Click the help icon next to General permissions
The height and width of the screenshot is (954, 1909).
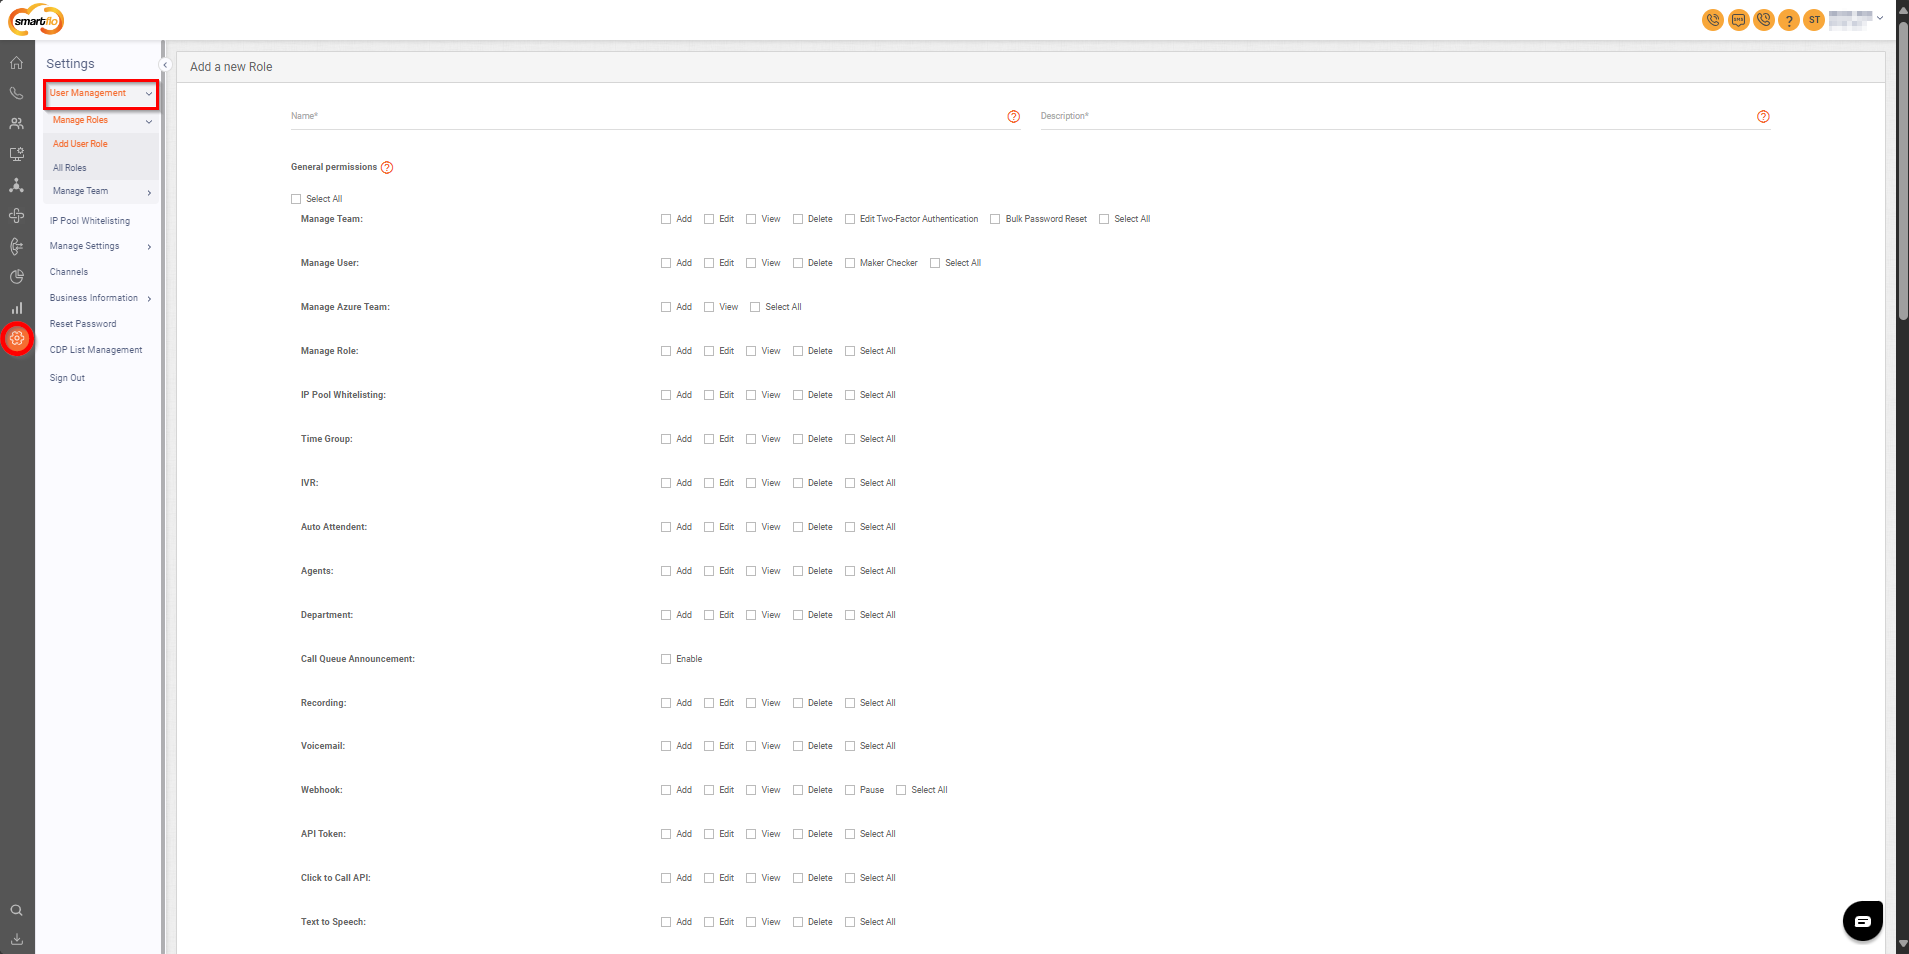coord(387,168)
